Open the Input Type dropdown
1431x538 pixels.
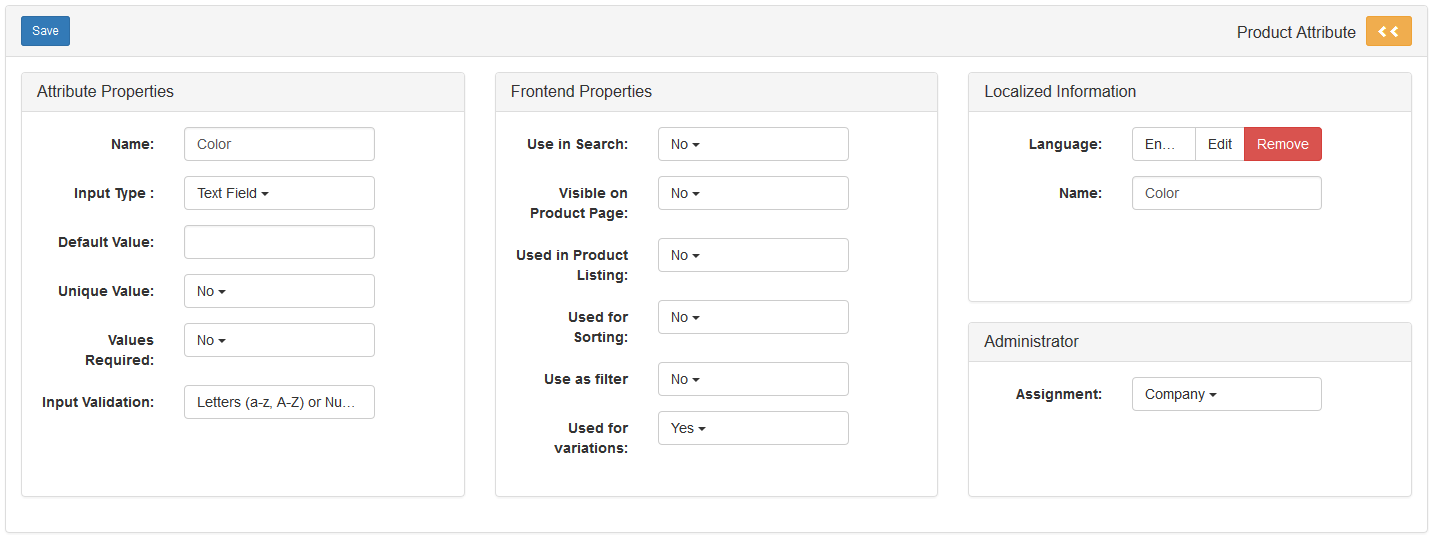tap(279, 193)
